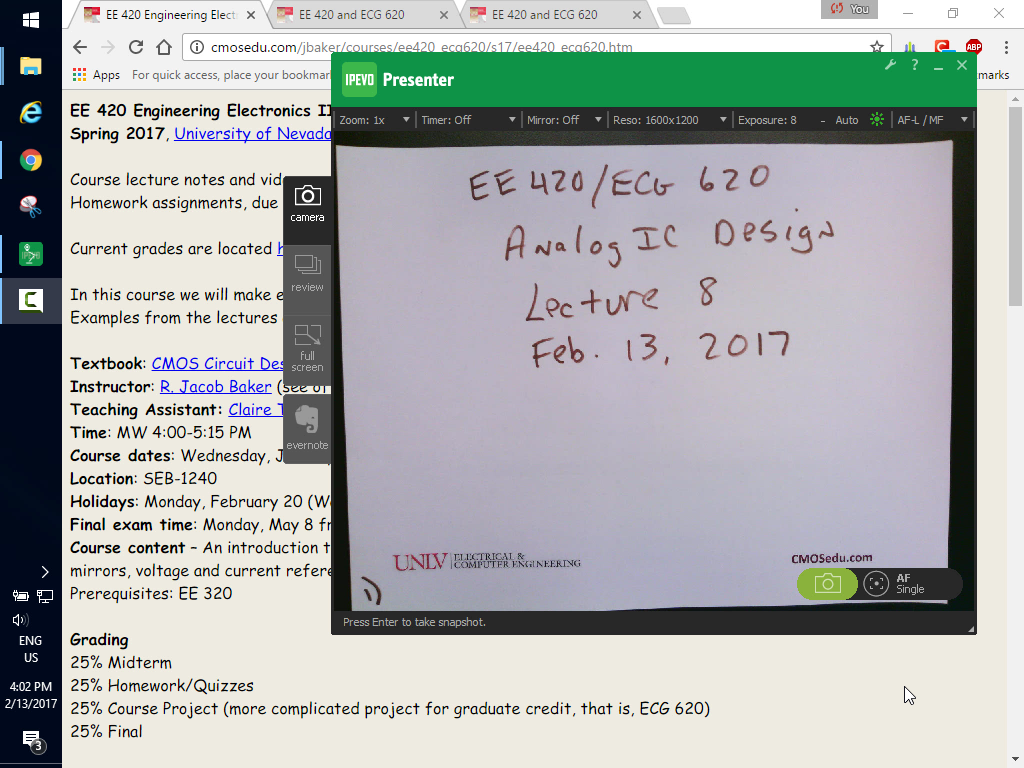The height and width of the screenshot is (768, 1024).
Task: Click the Presenter window resize grip
Action: pyautogui.click(x=971, y=629)
